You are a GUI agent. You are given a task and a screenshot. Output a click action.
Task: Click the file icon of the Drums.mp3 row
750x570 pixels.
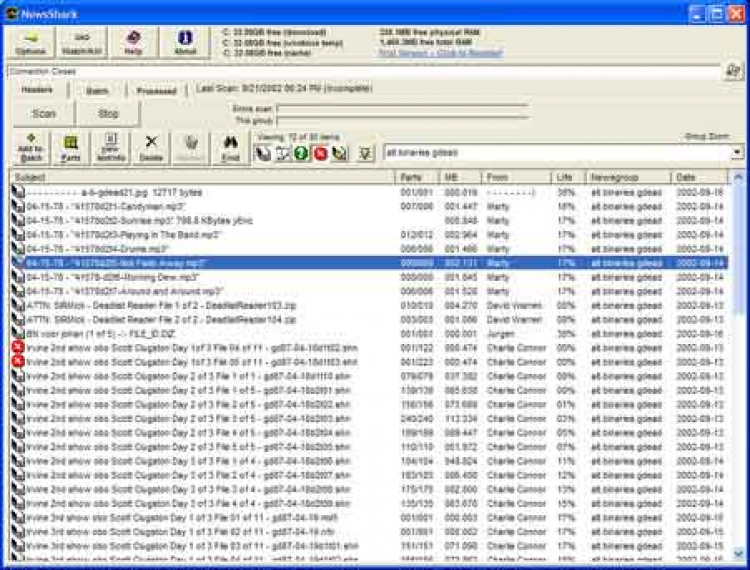tap(18, 249)
